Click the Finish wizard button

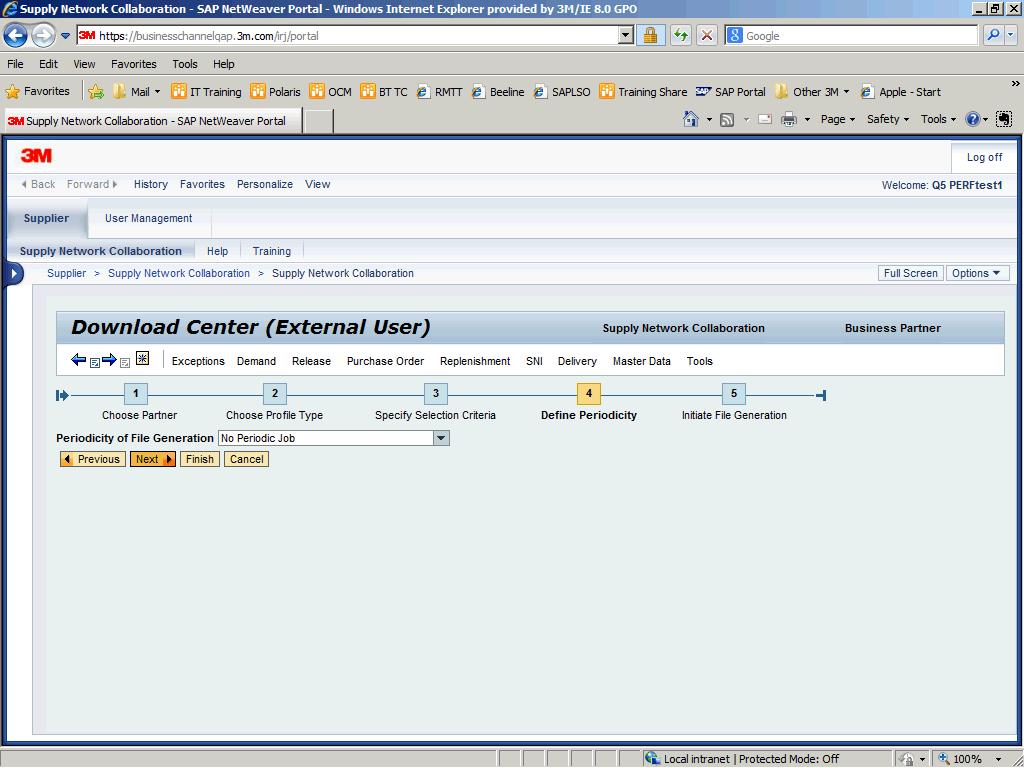(x=200, y=459)
